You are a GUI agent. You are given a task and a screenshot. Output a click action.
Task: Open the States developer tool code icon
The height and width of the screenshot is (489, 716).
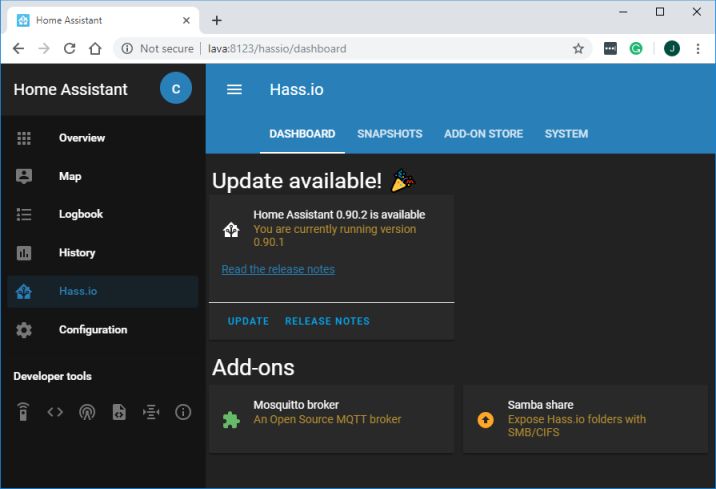coord(55,412)
